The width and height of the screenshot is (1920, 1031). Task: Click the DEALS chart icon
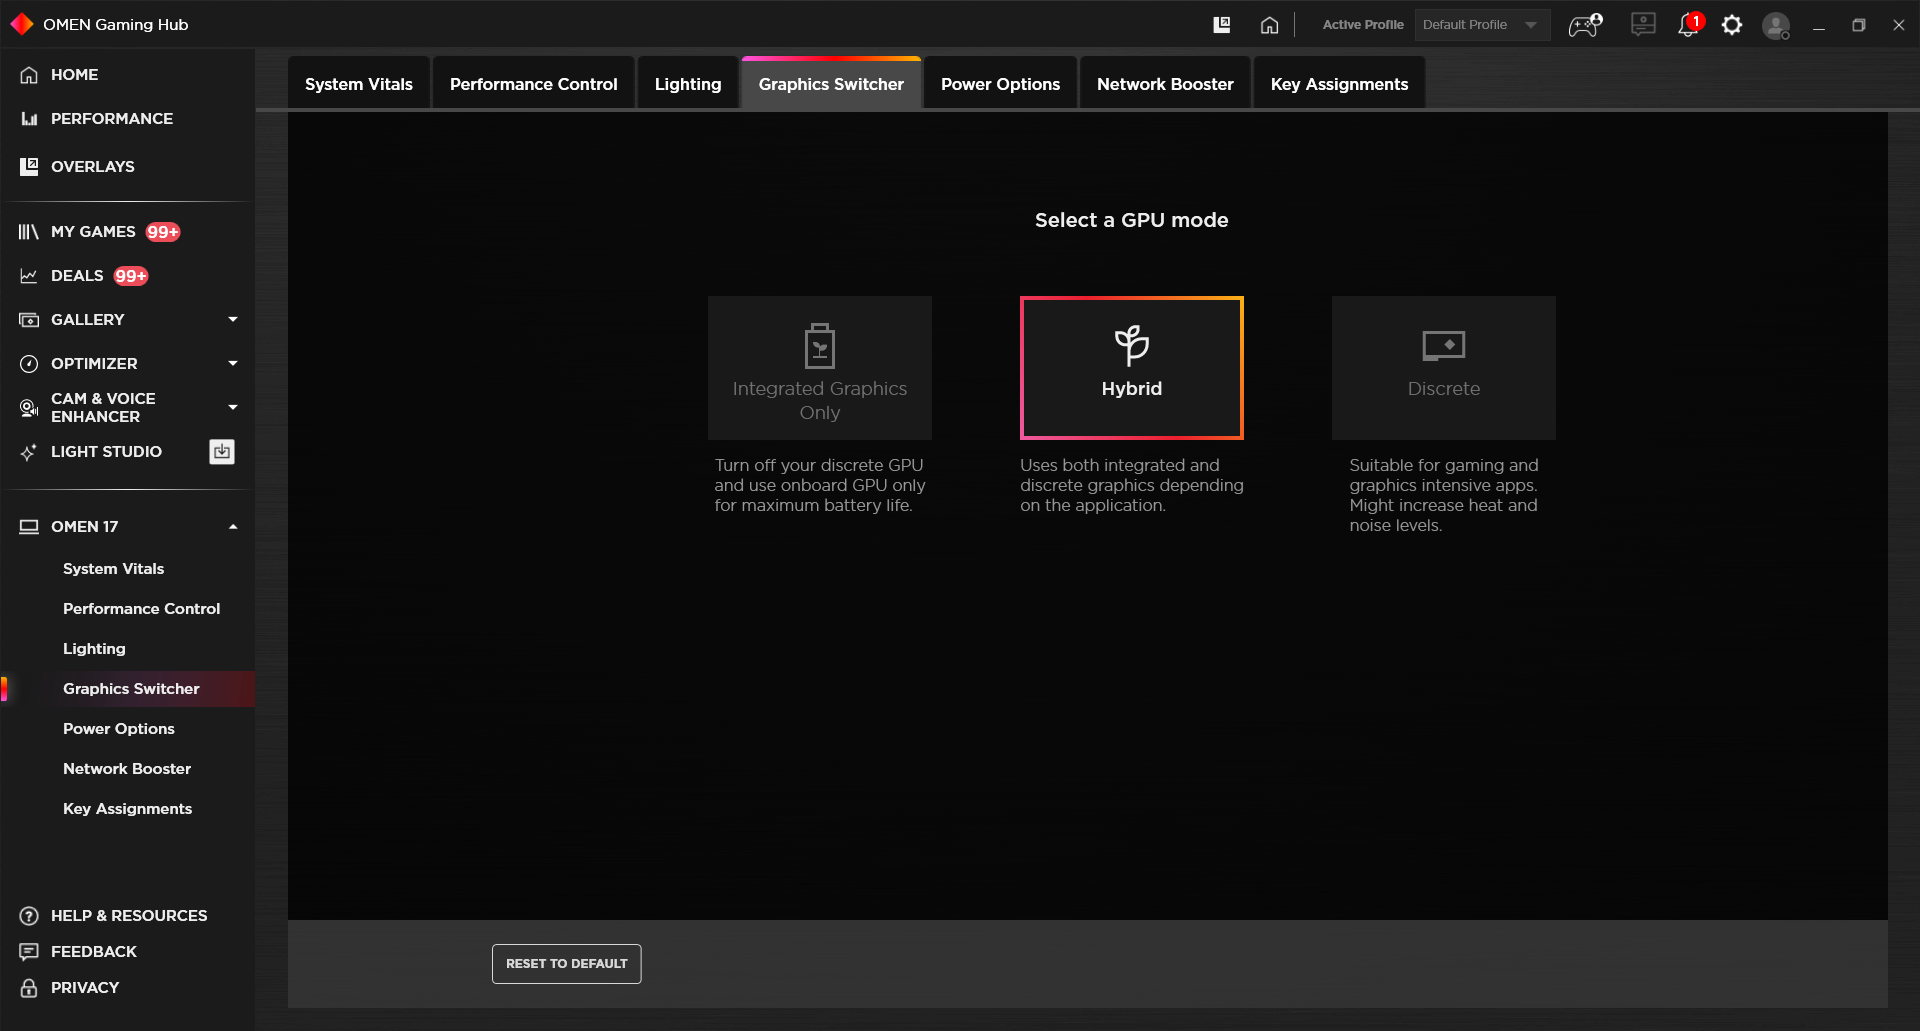click(x=29, y=276)
